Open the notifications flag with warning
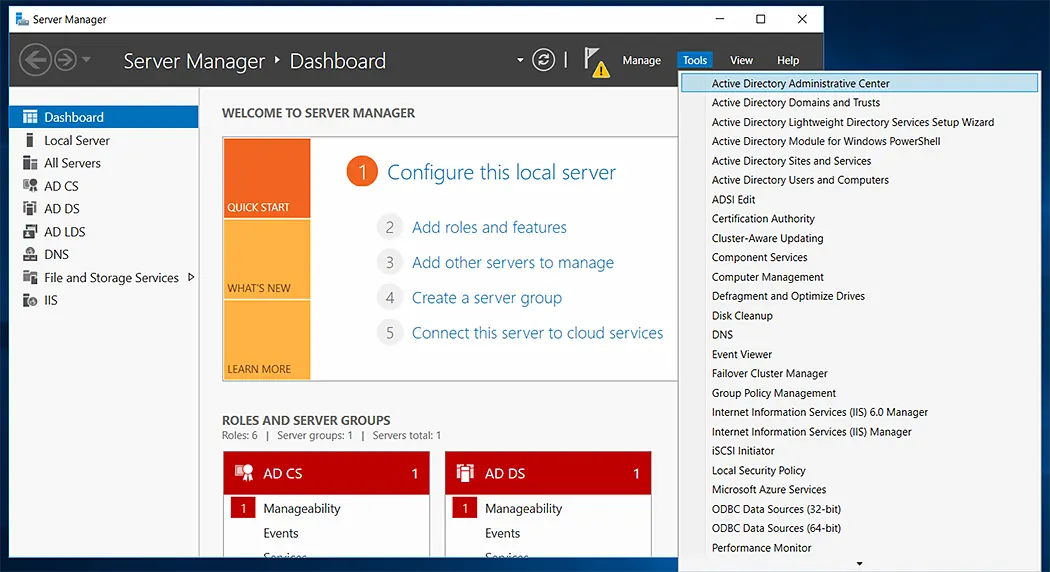 (x=596, y=62)
